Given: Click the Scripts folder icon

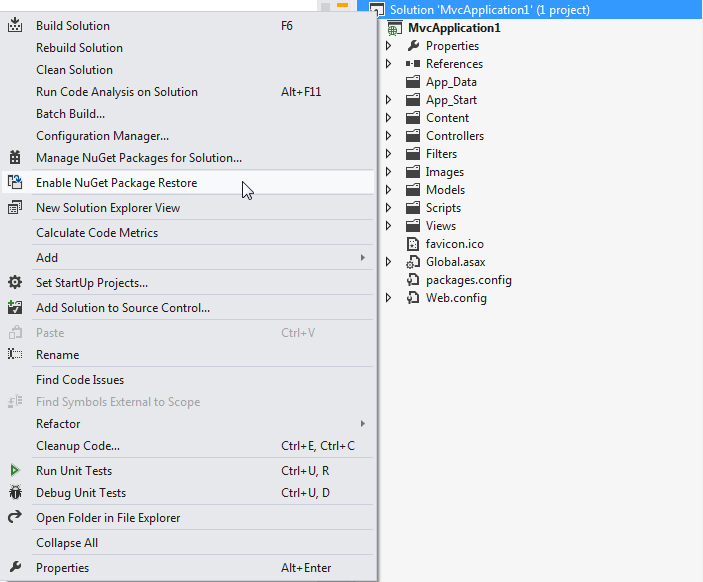Looking at the screenshot, I should pos(413,208).
